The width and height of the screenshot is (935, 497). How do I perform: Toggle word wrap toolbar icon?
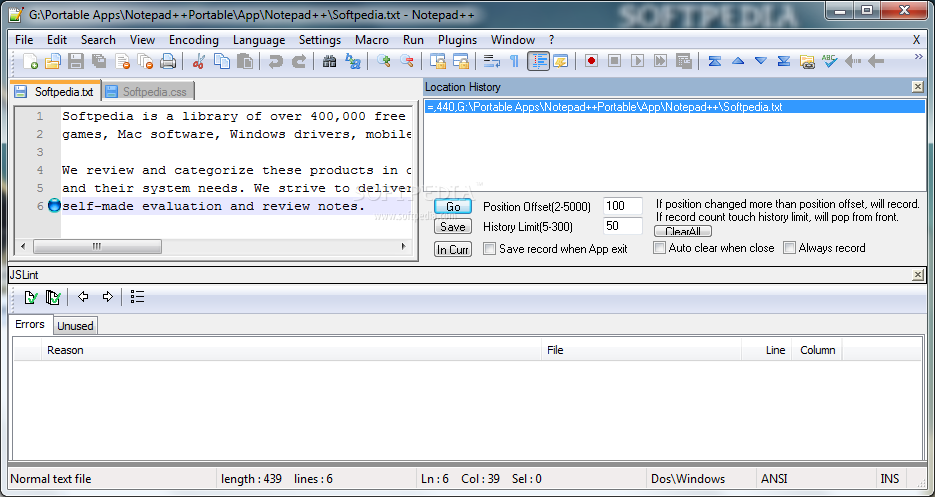click(491, 61)
